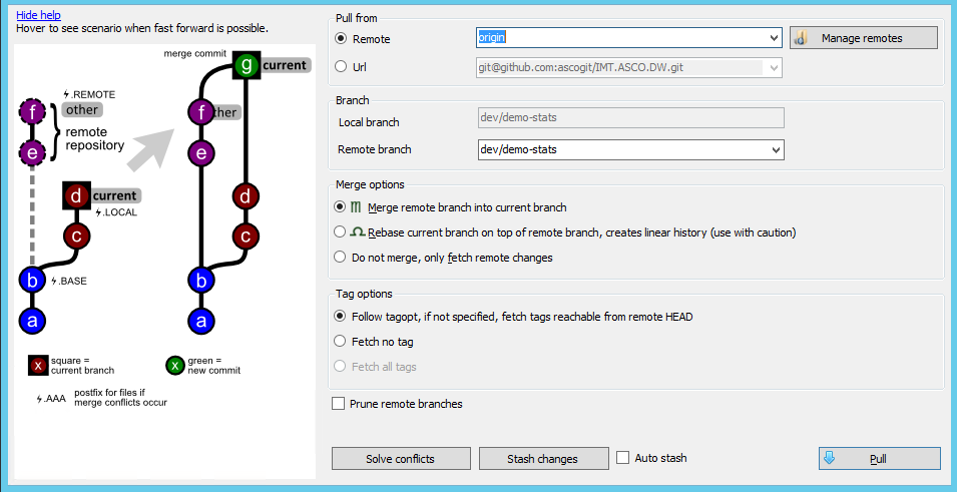The height and width of the screenshot is (492, 957).
Task: Click the Stash changes button
Action: click(x=543, y=459)
